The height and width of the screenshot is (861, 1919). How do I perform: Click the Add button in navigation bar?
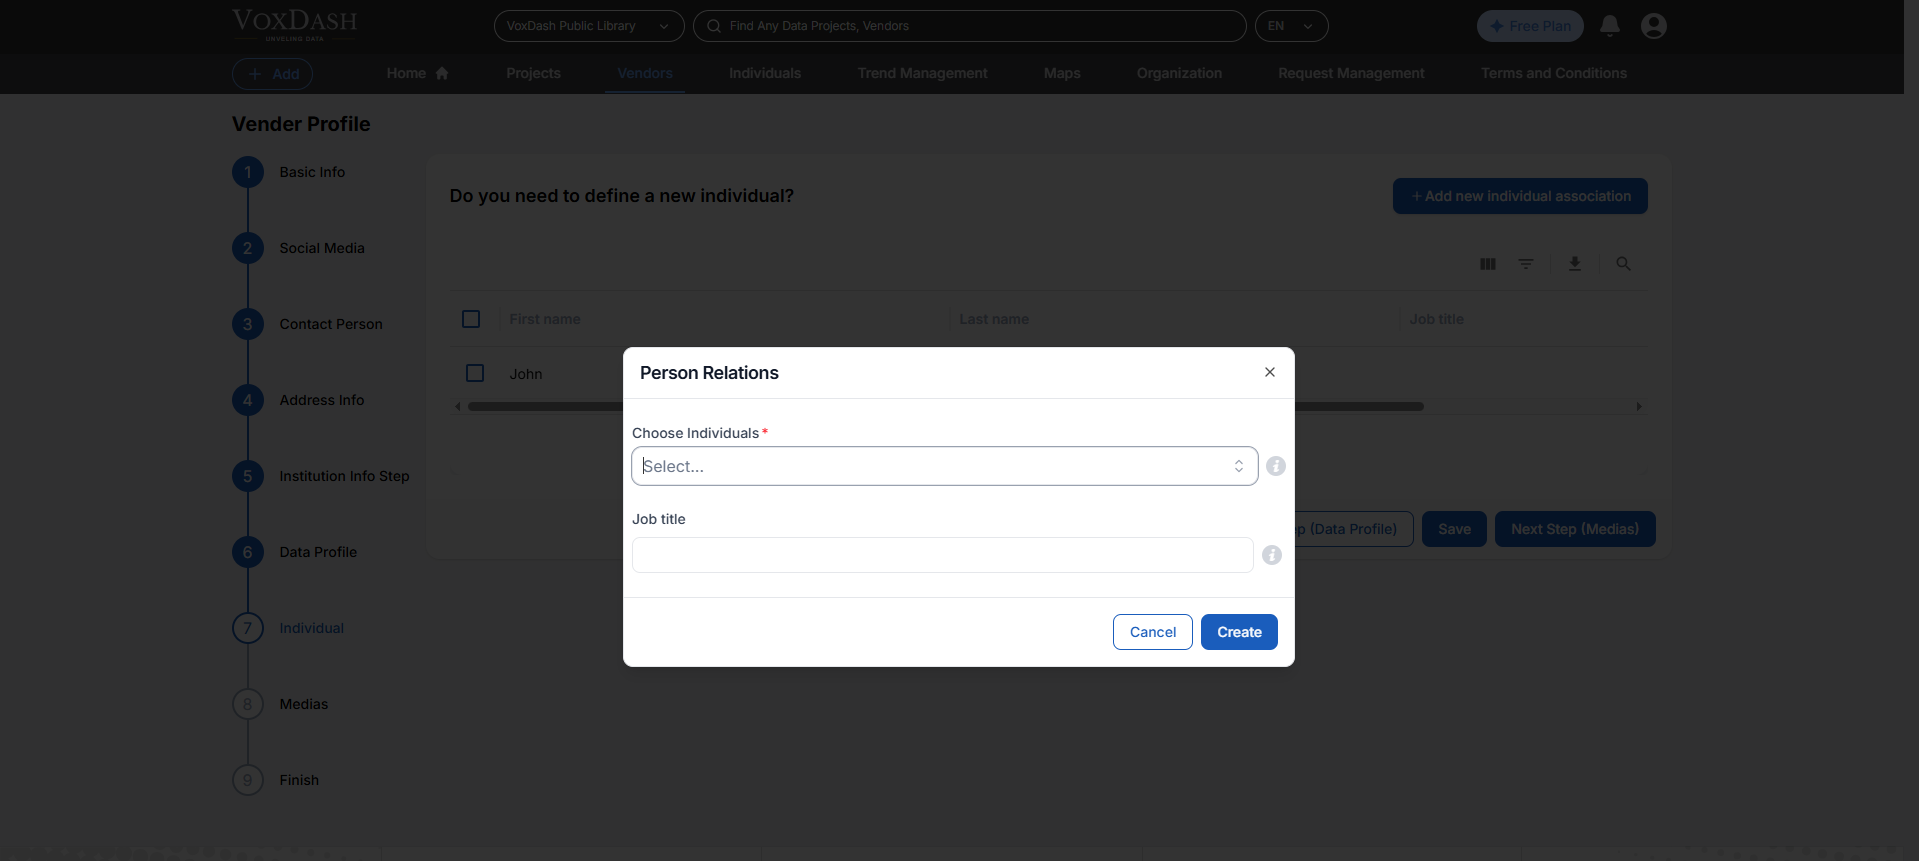click(x=273, y=74)
